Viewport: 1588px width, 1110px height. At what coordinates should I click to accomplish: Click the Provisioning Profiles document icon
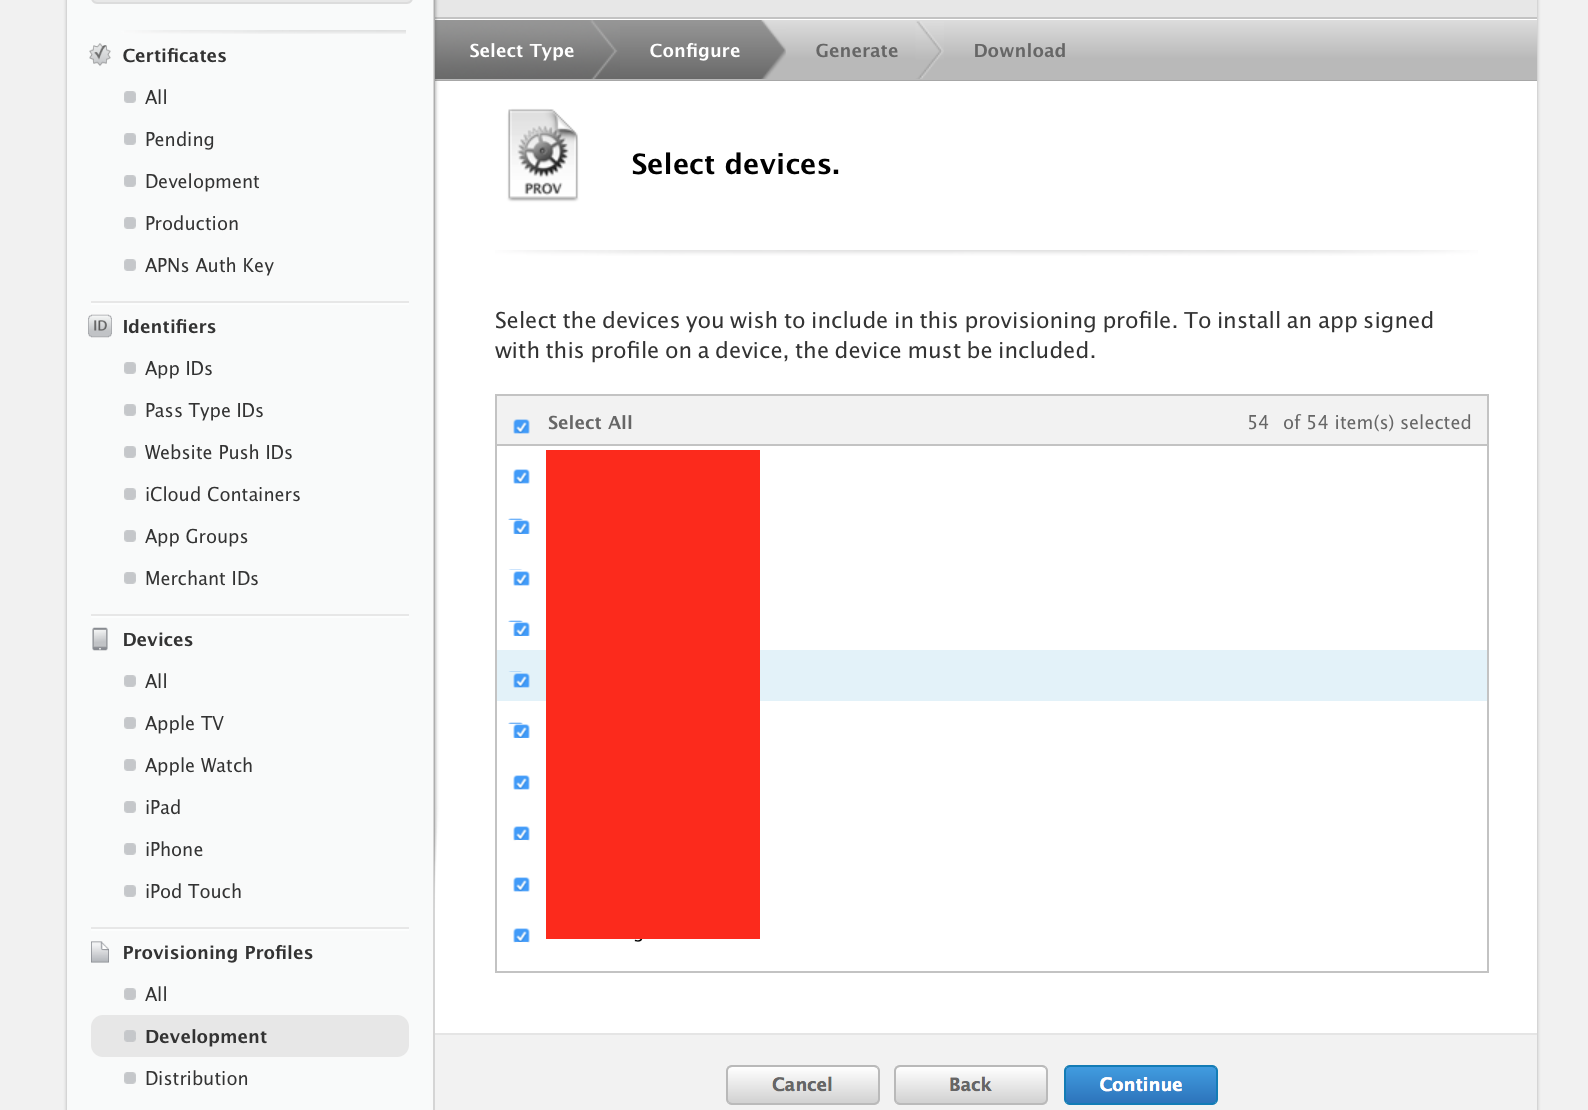pos(100,952)
